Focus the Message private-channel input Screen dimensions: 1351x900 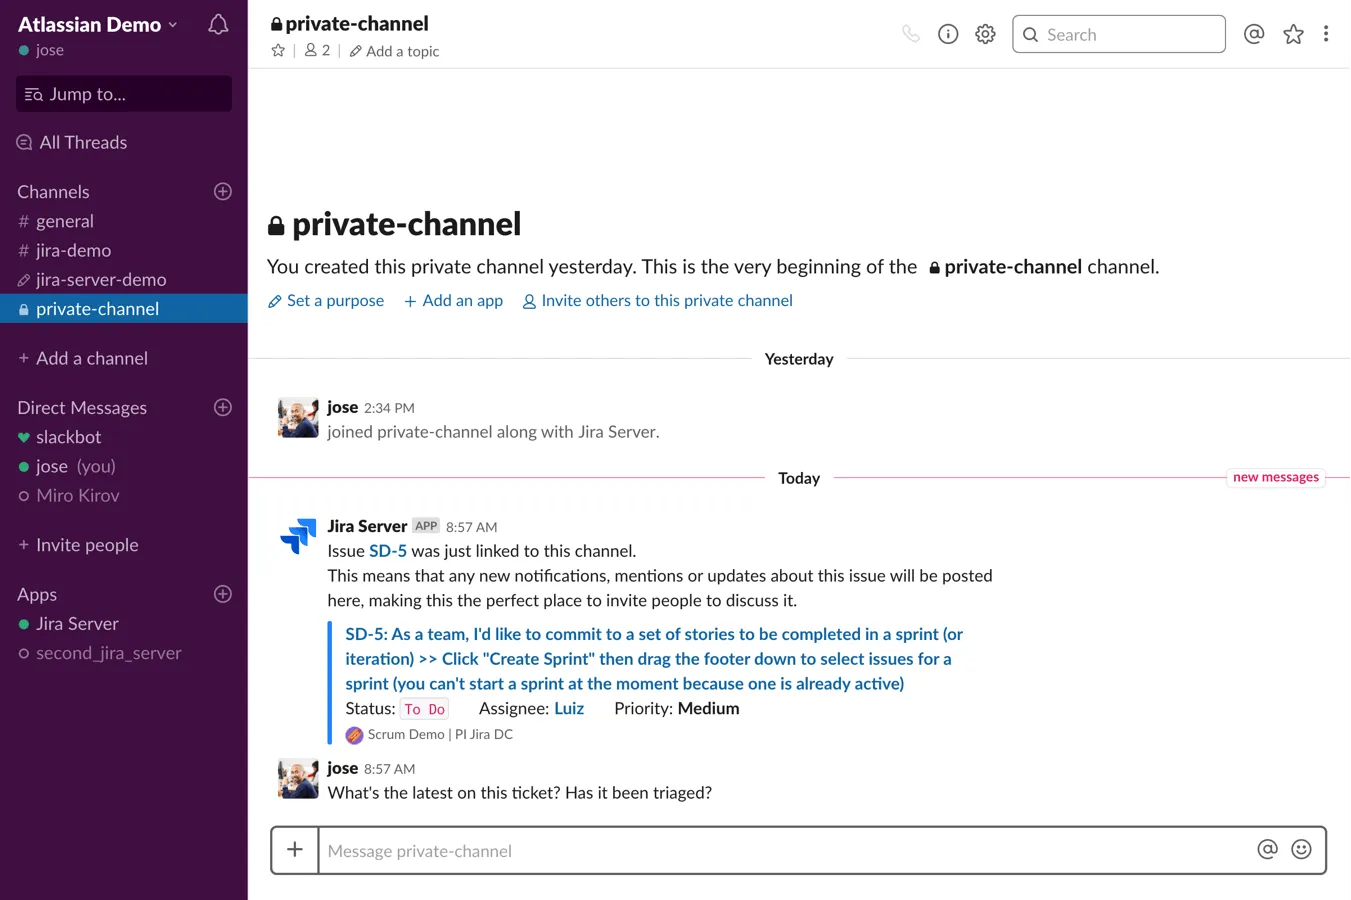point(784,851)
